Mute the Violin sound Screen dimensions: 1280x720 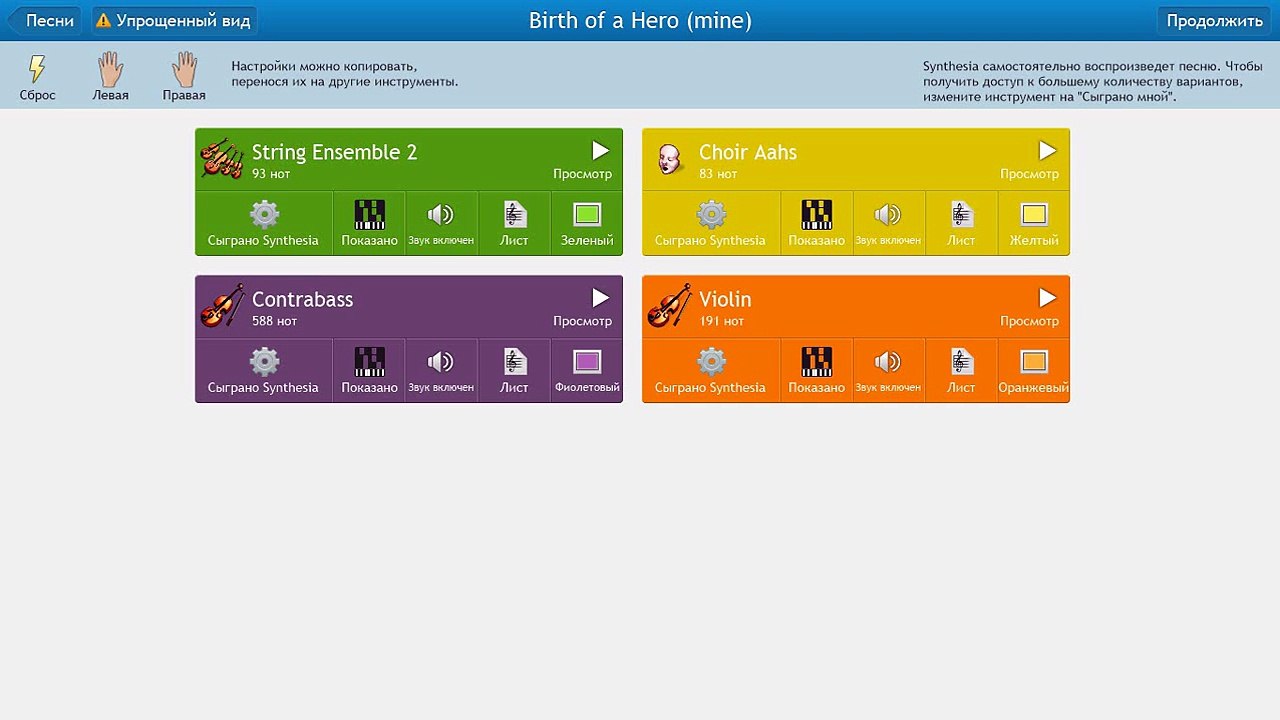coord(888,370)
